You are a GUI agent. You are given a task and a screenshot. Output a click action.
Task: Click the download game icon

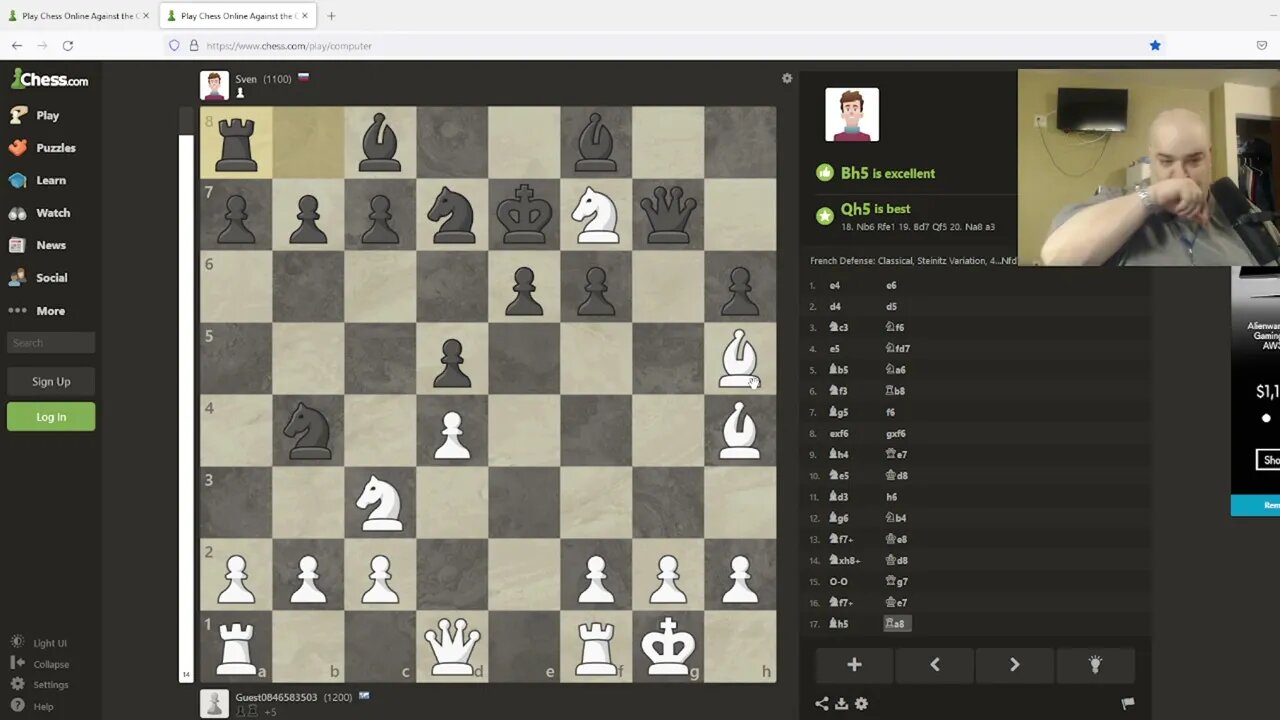(842, 704)
